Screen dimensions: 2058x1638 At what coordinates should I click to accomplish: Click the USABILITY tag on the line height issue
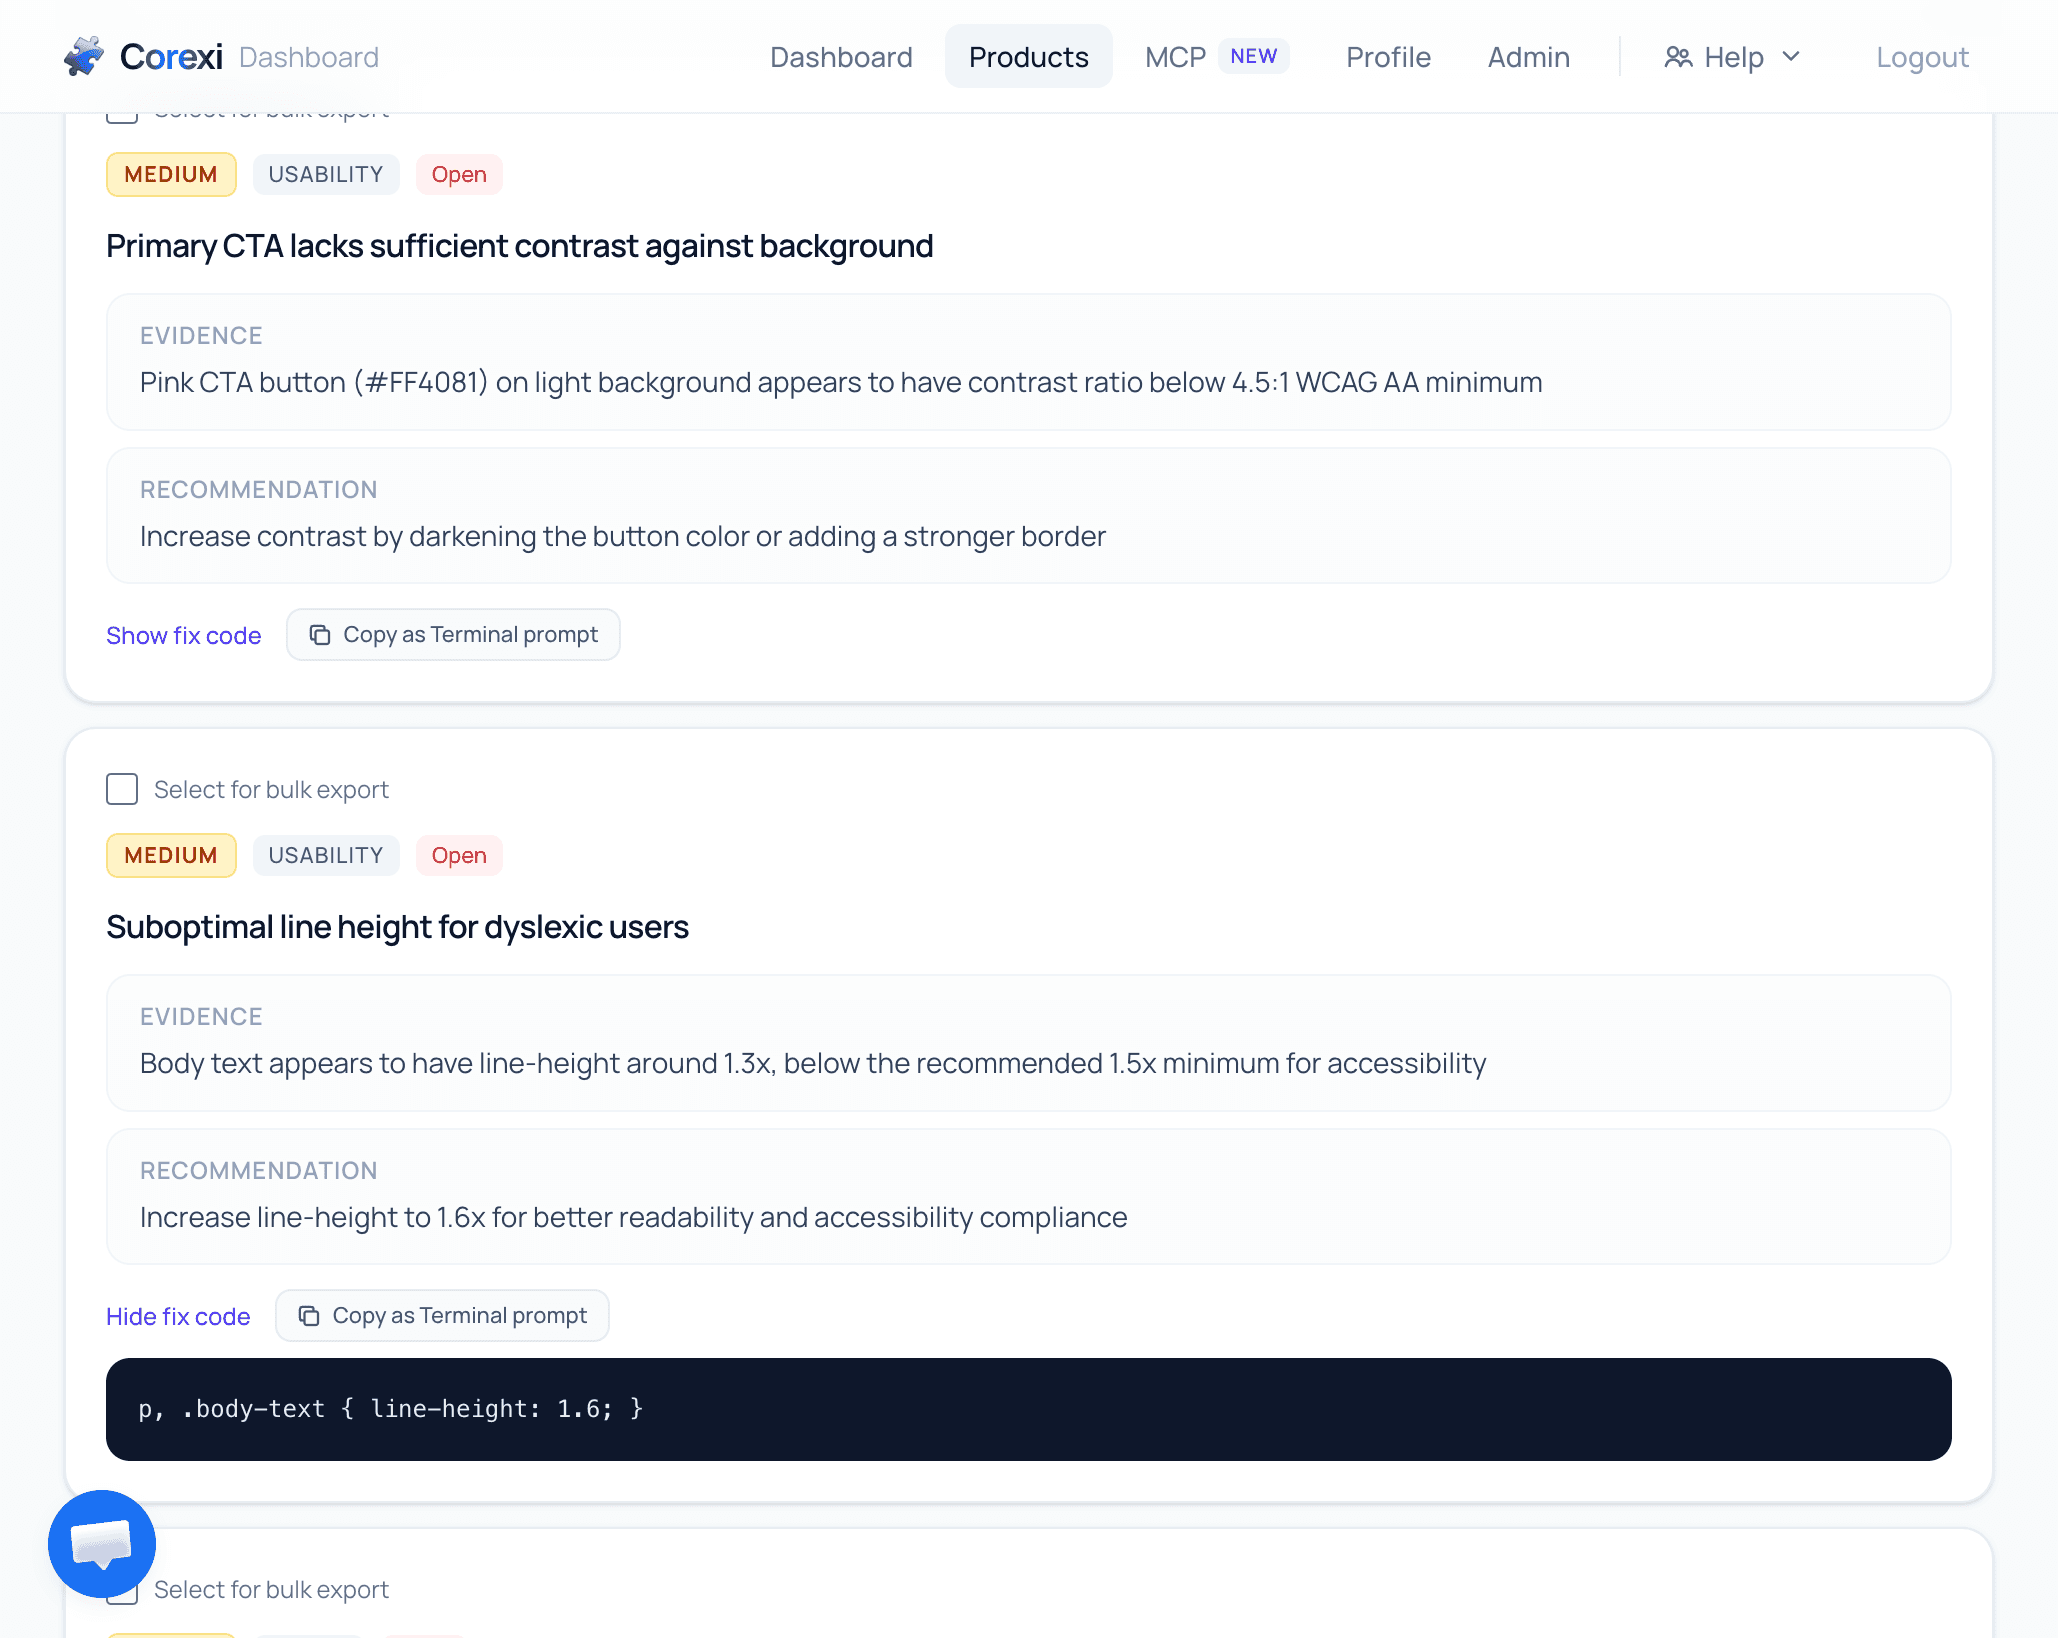[x=326, y=855]
